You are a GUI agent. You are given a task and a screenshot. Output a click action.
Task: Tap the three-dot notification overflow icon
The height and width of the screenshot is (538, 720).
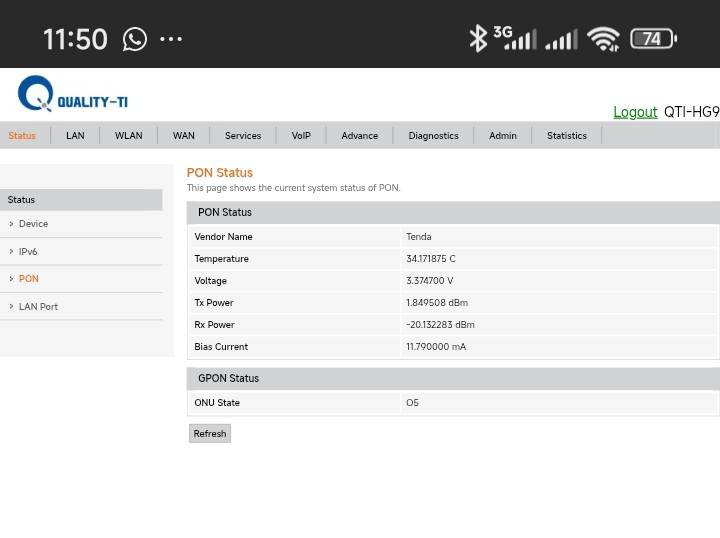coord(171,40)
